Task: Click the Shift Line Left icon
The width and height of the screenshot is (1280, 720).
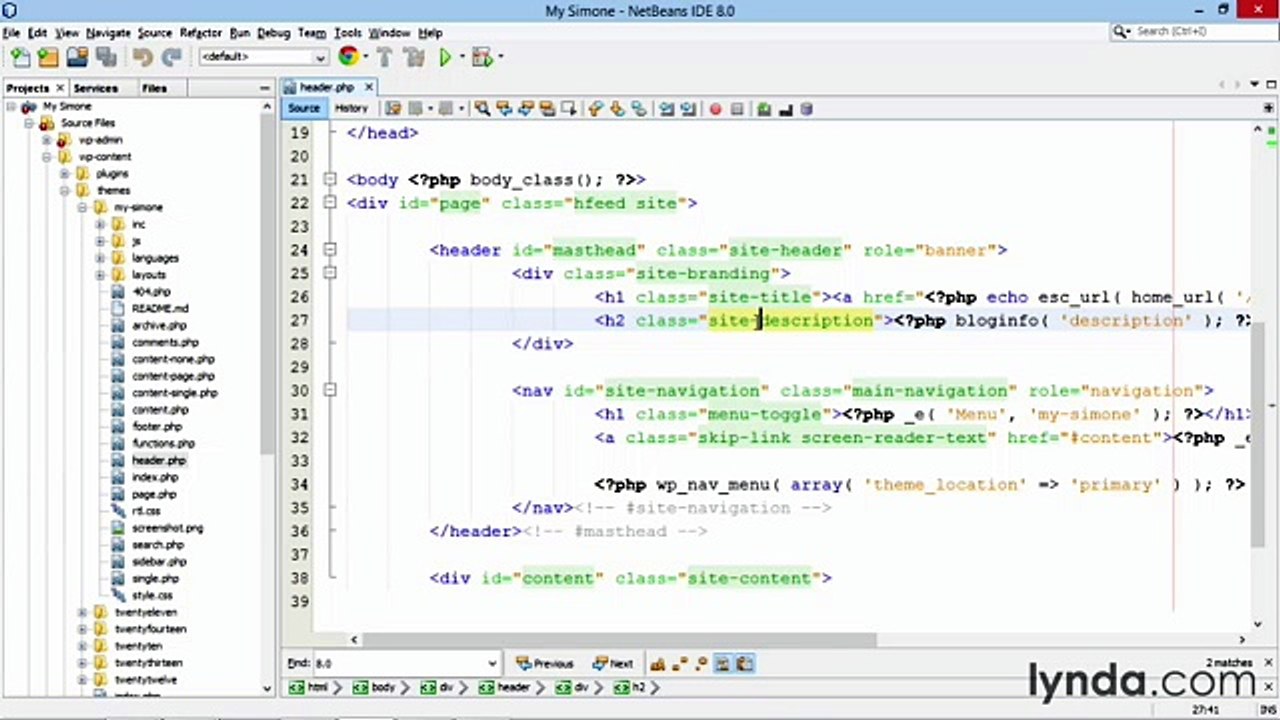Action: 666,109
